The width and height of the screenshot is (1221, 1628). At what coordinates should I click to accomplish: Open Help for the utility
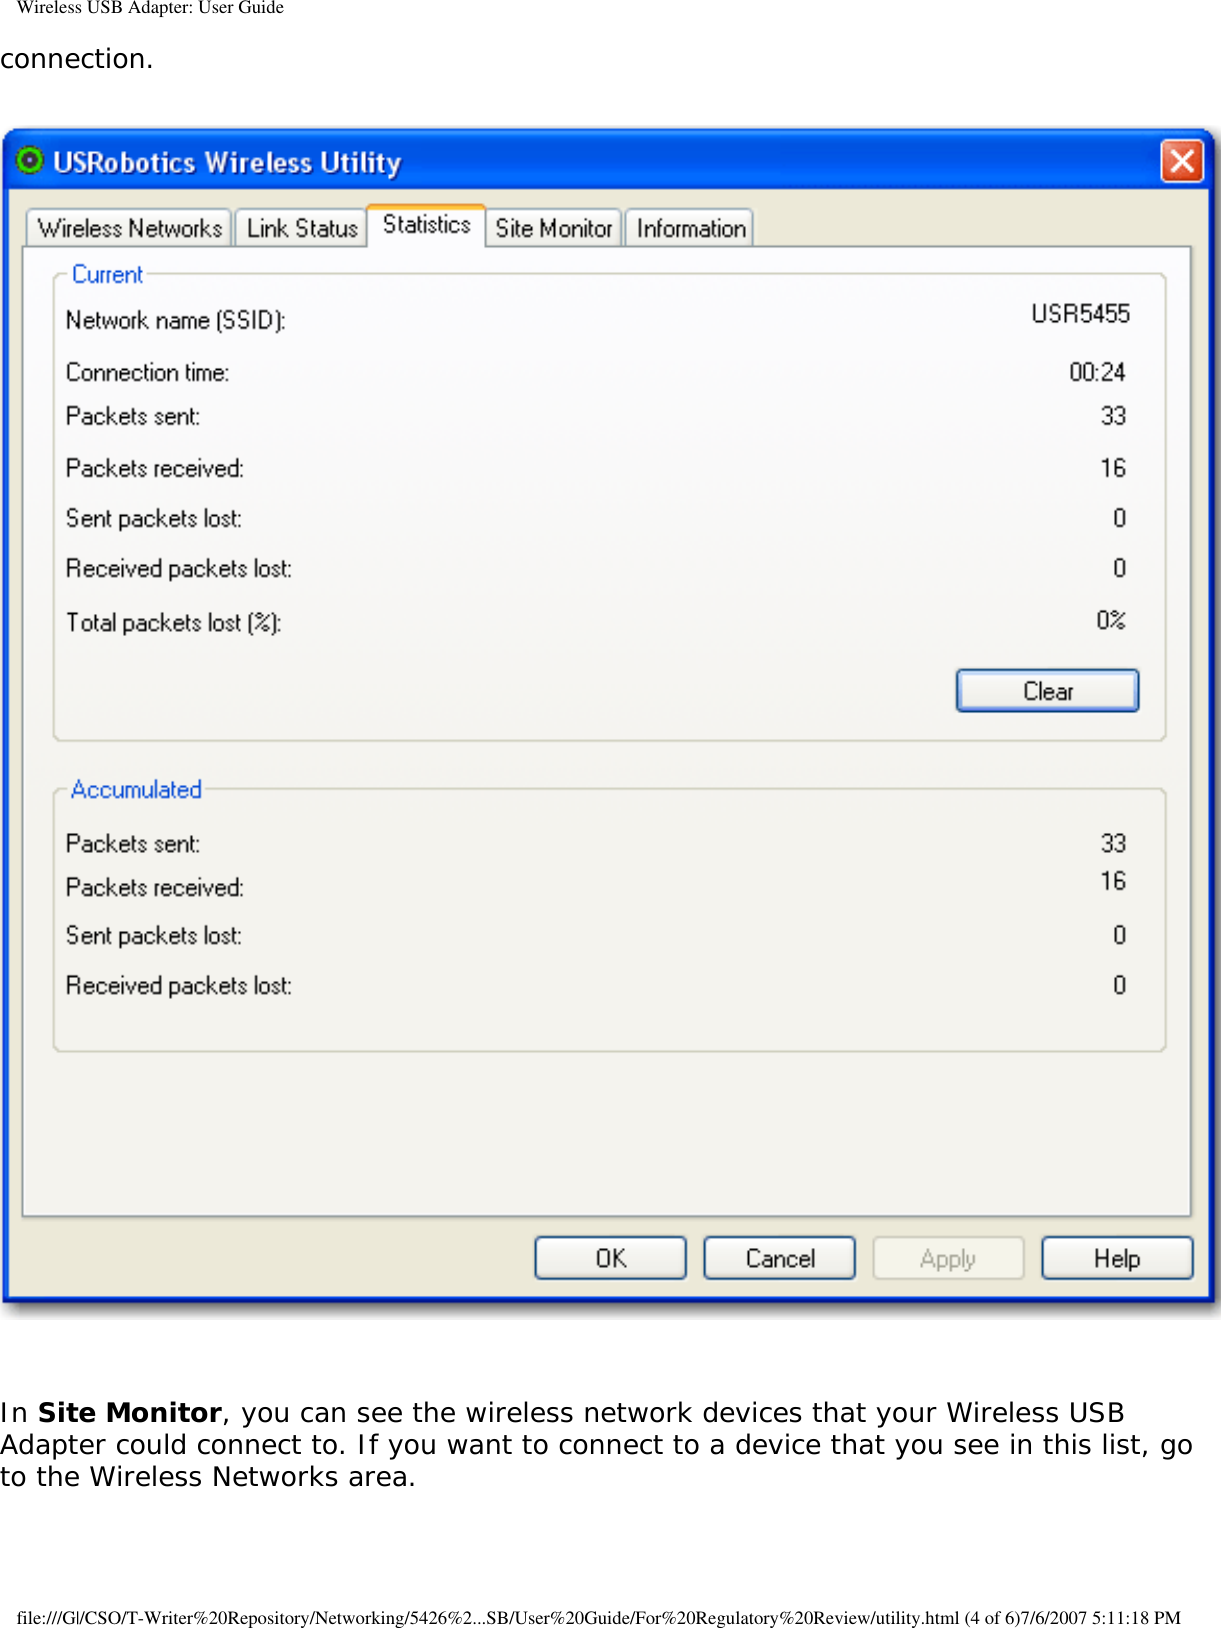click(1117, 1258)
